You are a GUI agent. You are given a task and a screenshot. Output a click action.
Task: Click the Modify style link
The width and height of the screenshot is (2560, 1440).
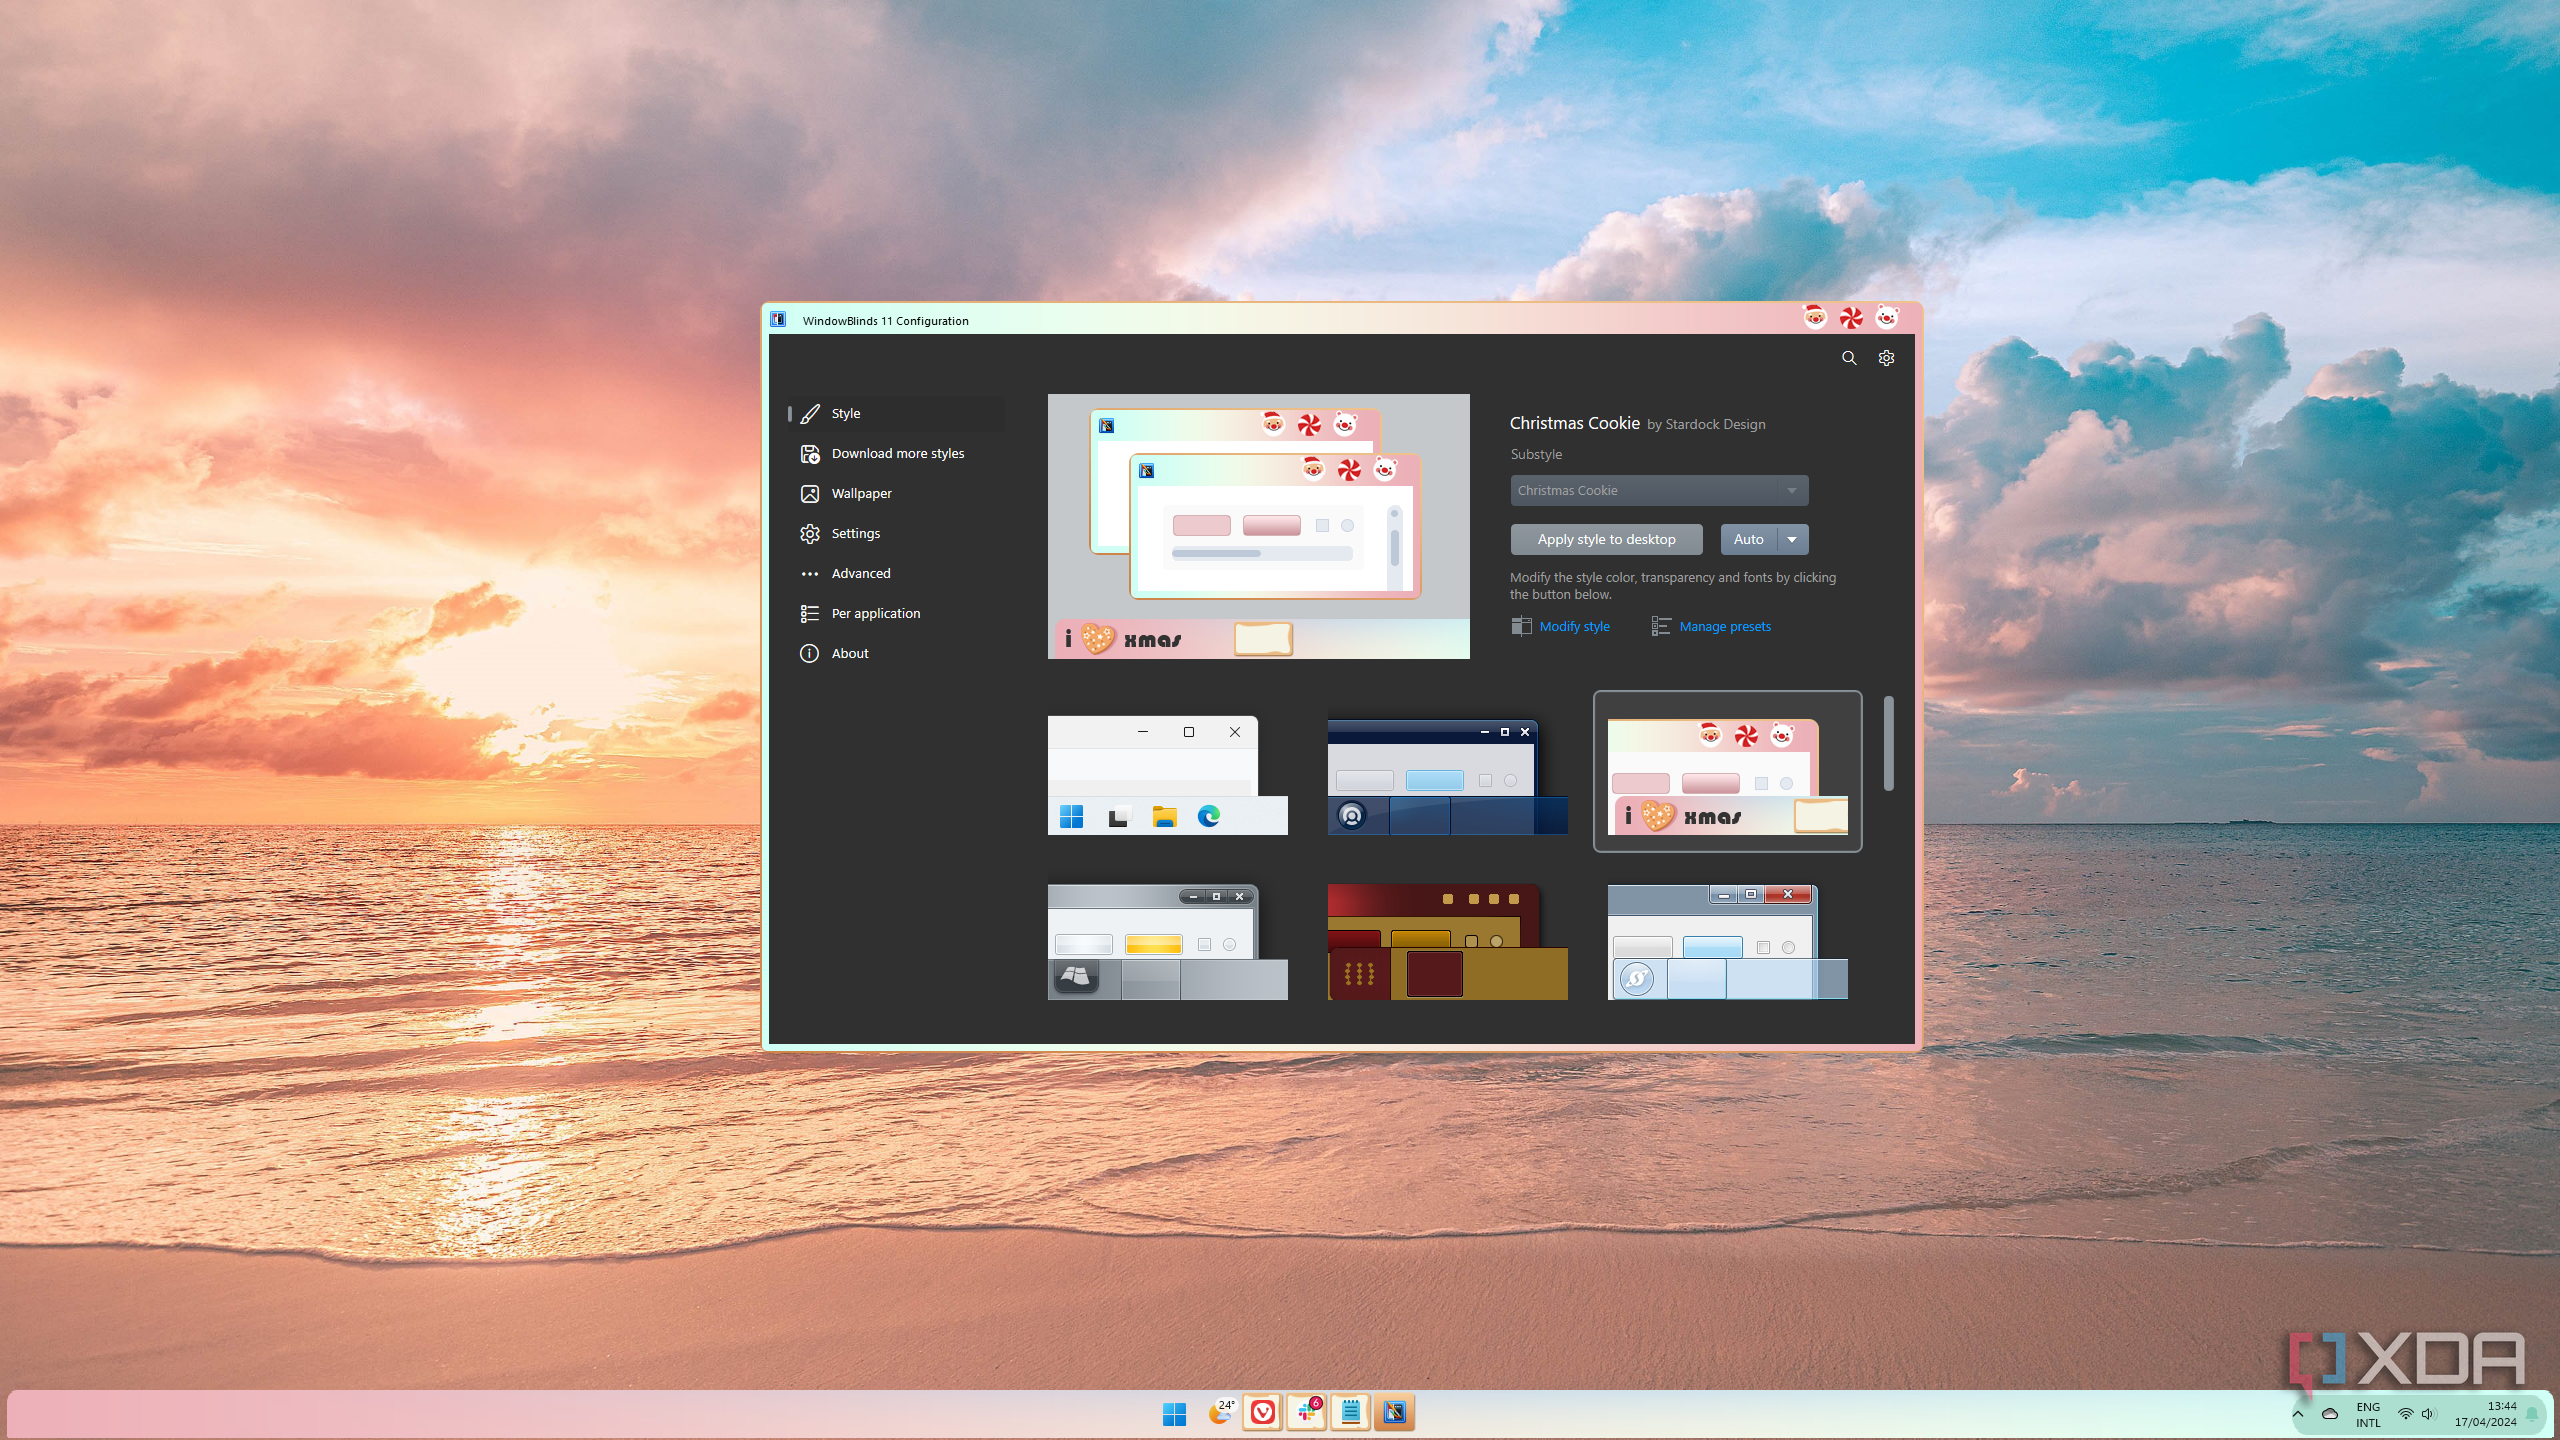click(1574, 627)
